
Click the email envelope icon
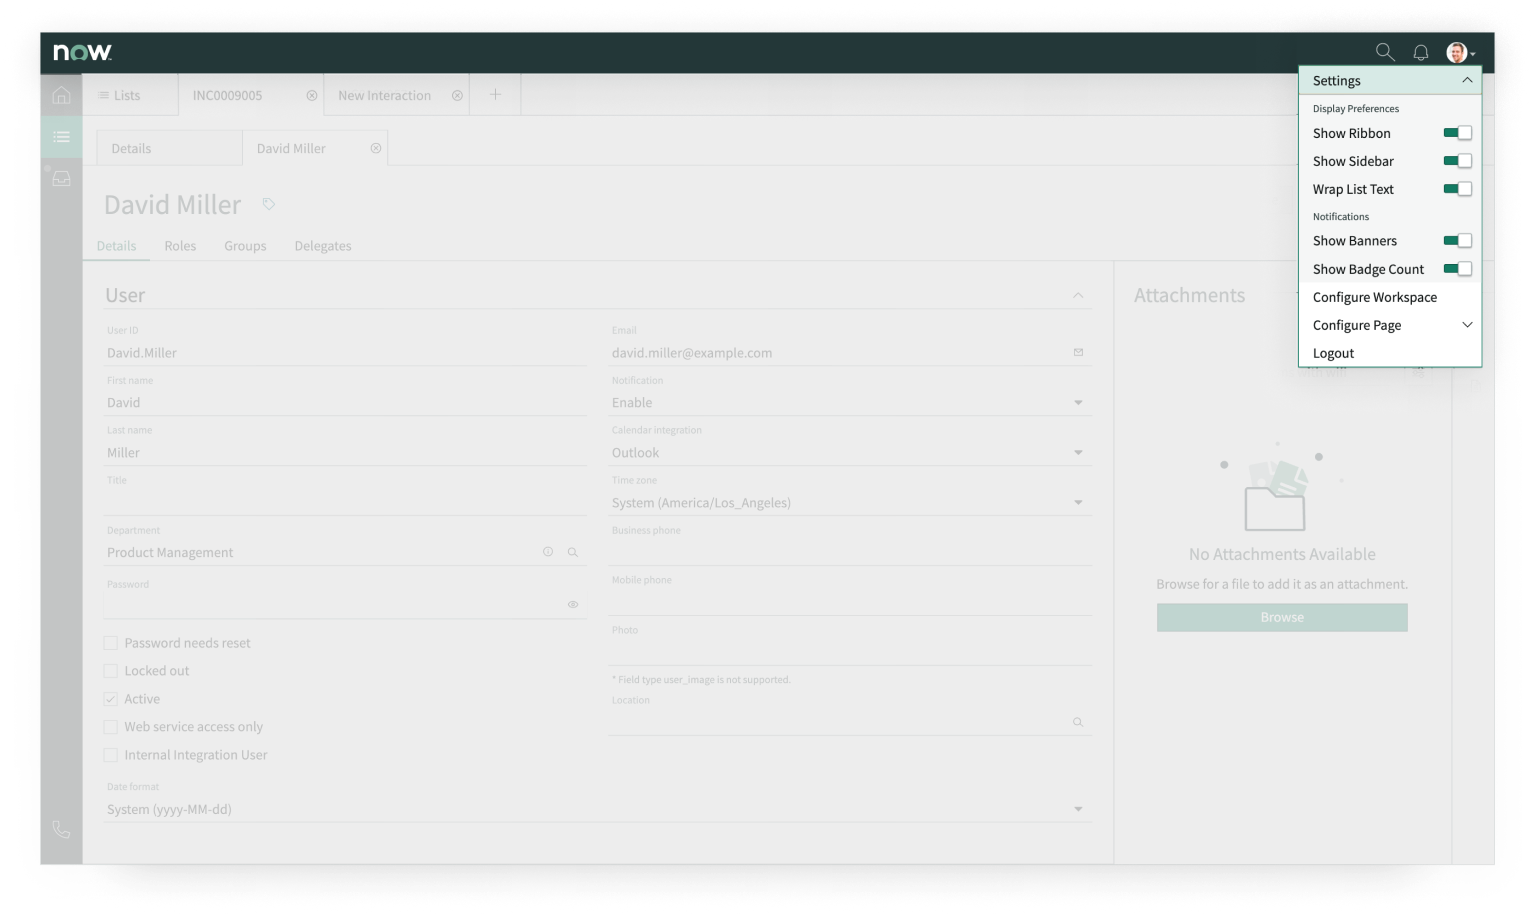point(1078,352)
